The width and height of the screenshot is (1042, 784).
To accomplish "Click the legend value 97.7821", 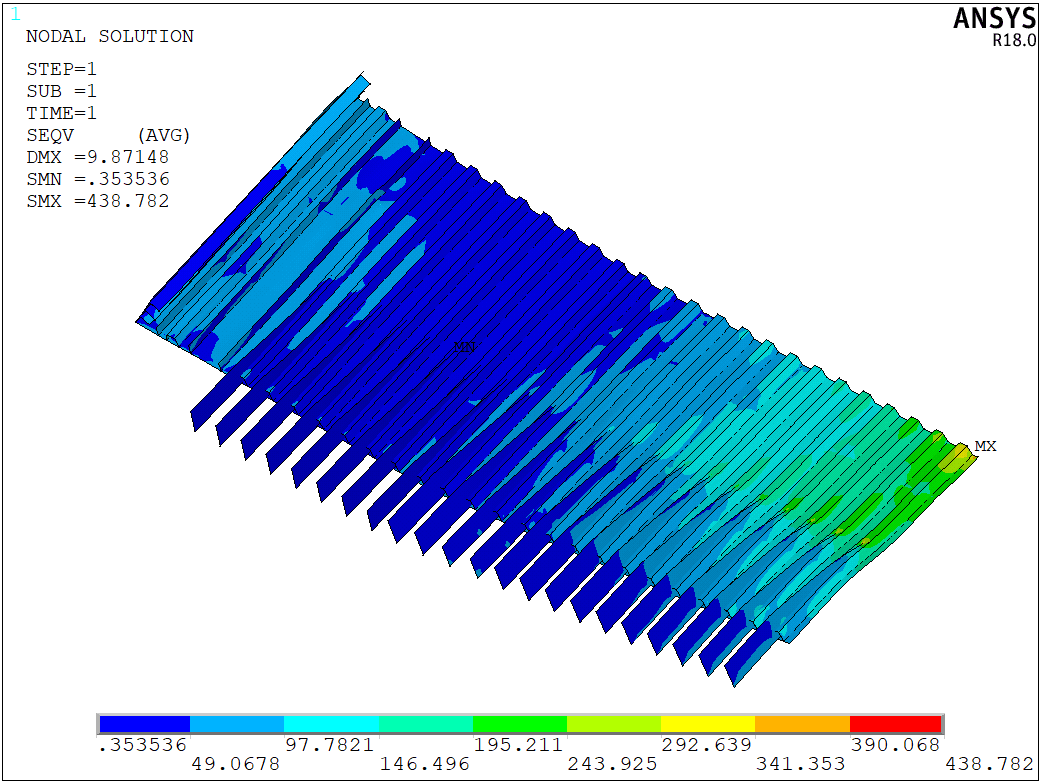I will coord(330,745).
